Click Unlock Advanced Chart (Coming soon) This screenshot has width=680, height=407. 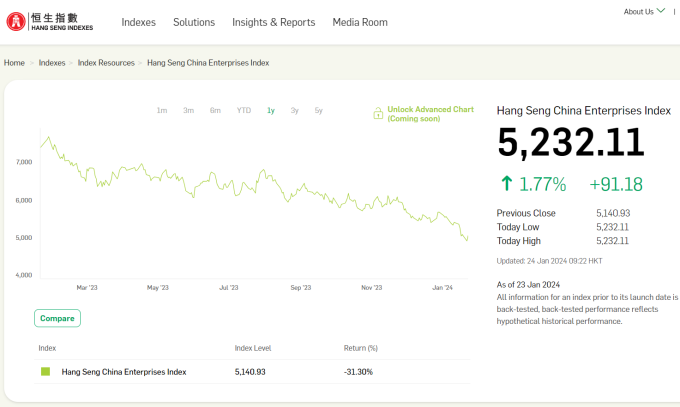pyautogui.click(x=431, y=114)
